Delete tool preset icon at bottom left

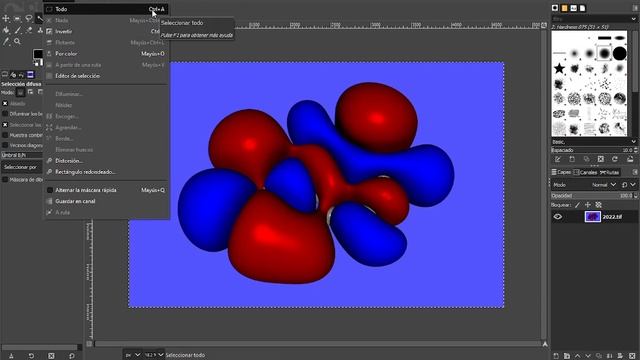pyautogui.click(x=51, y=356)
